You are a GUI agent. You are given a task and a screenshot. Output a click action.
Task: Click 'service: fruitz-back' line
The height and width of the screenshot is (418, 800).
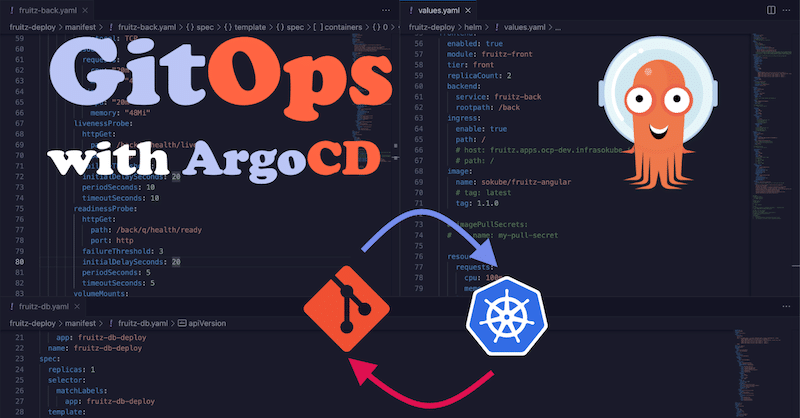point(498,97)
